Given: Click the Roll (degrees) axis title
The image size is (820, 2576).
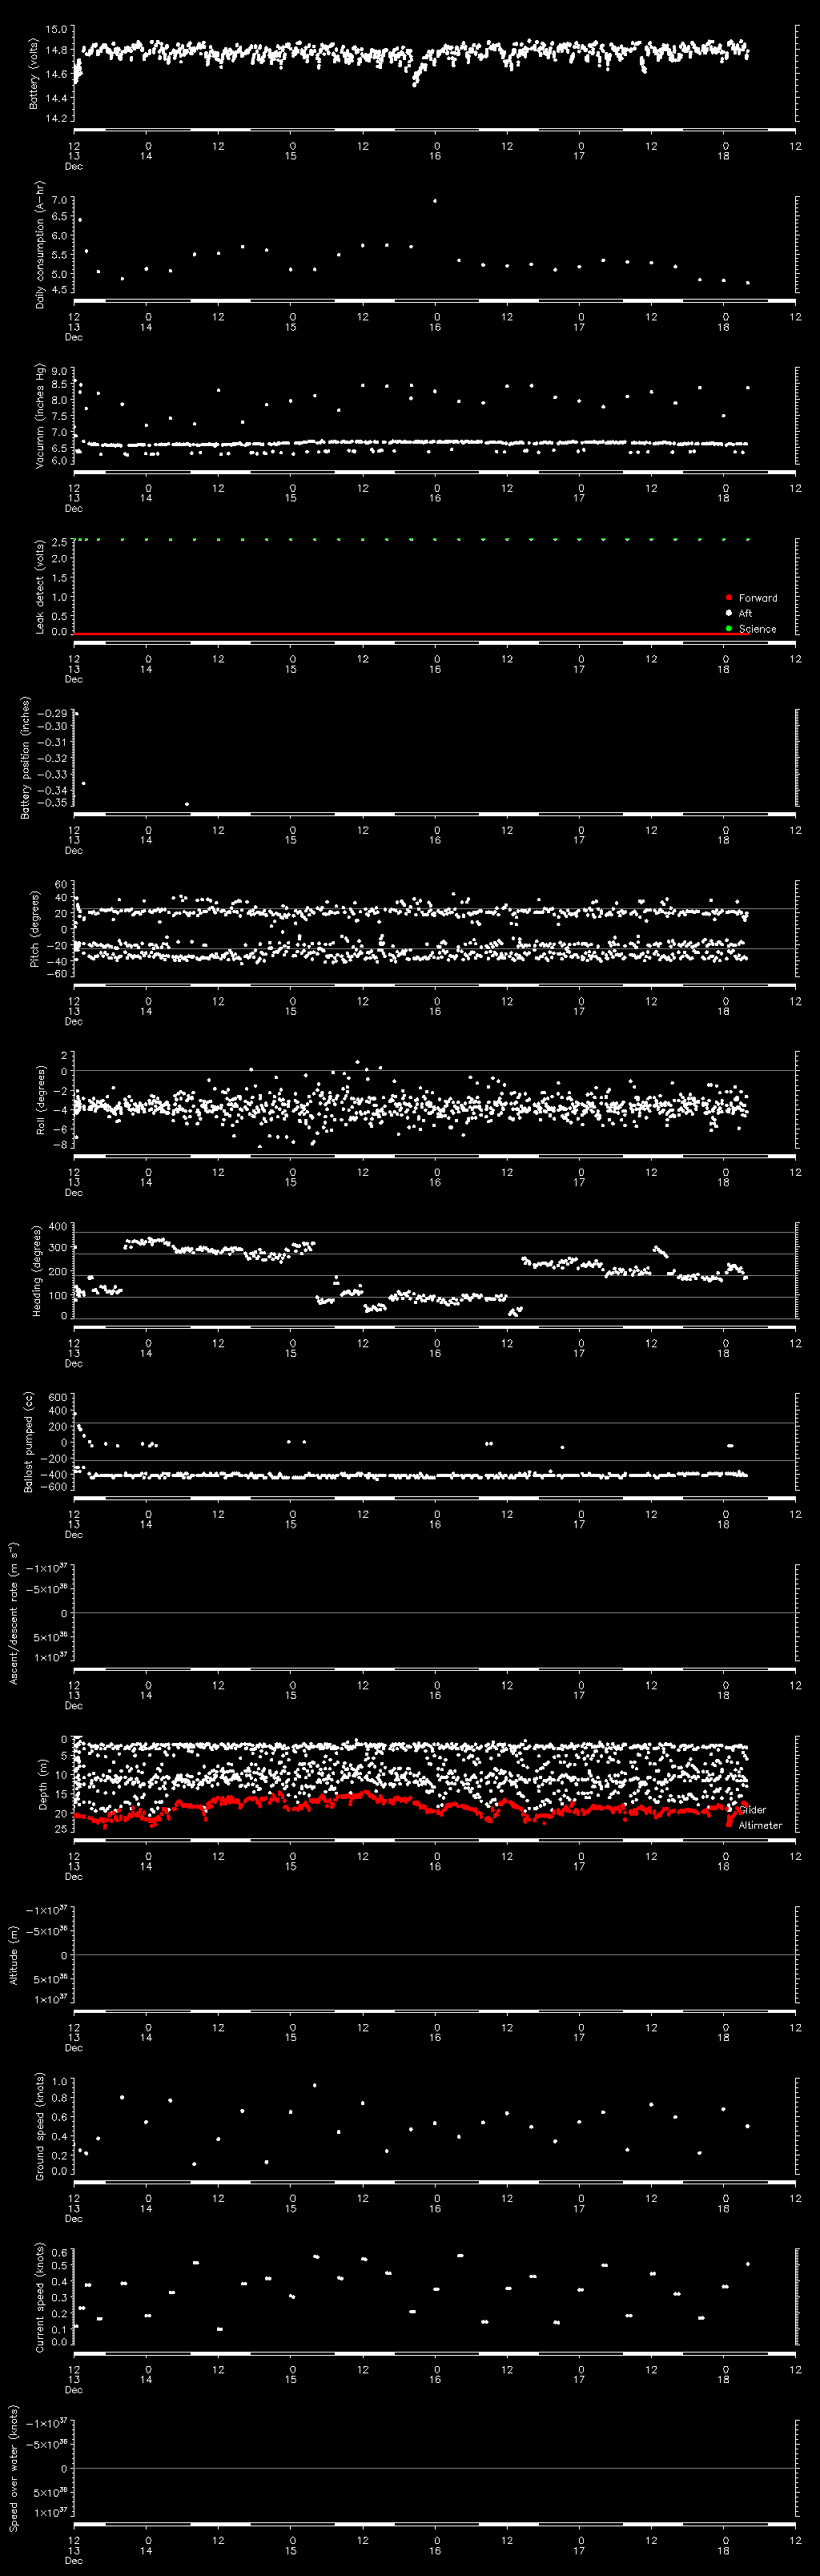Looking at the screenshot, I should [40, 1100].
